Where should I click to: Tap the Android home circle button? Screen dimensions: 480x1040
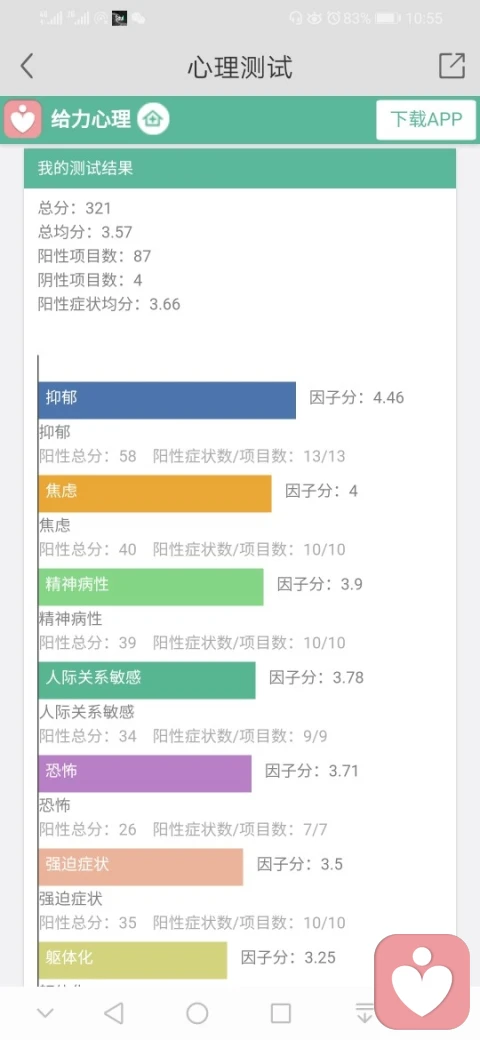(x=197, y=1013)
